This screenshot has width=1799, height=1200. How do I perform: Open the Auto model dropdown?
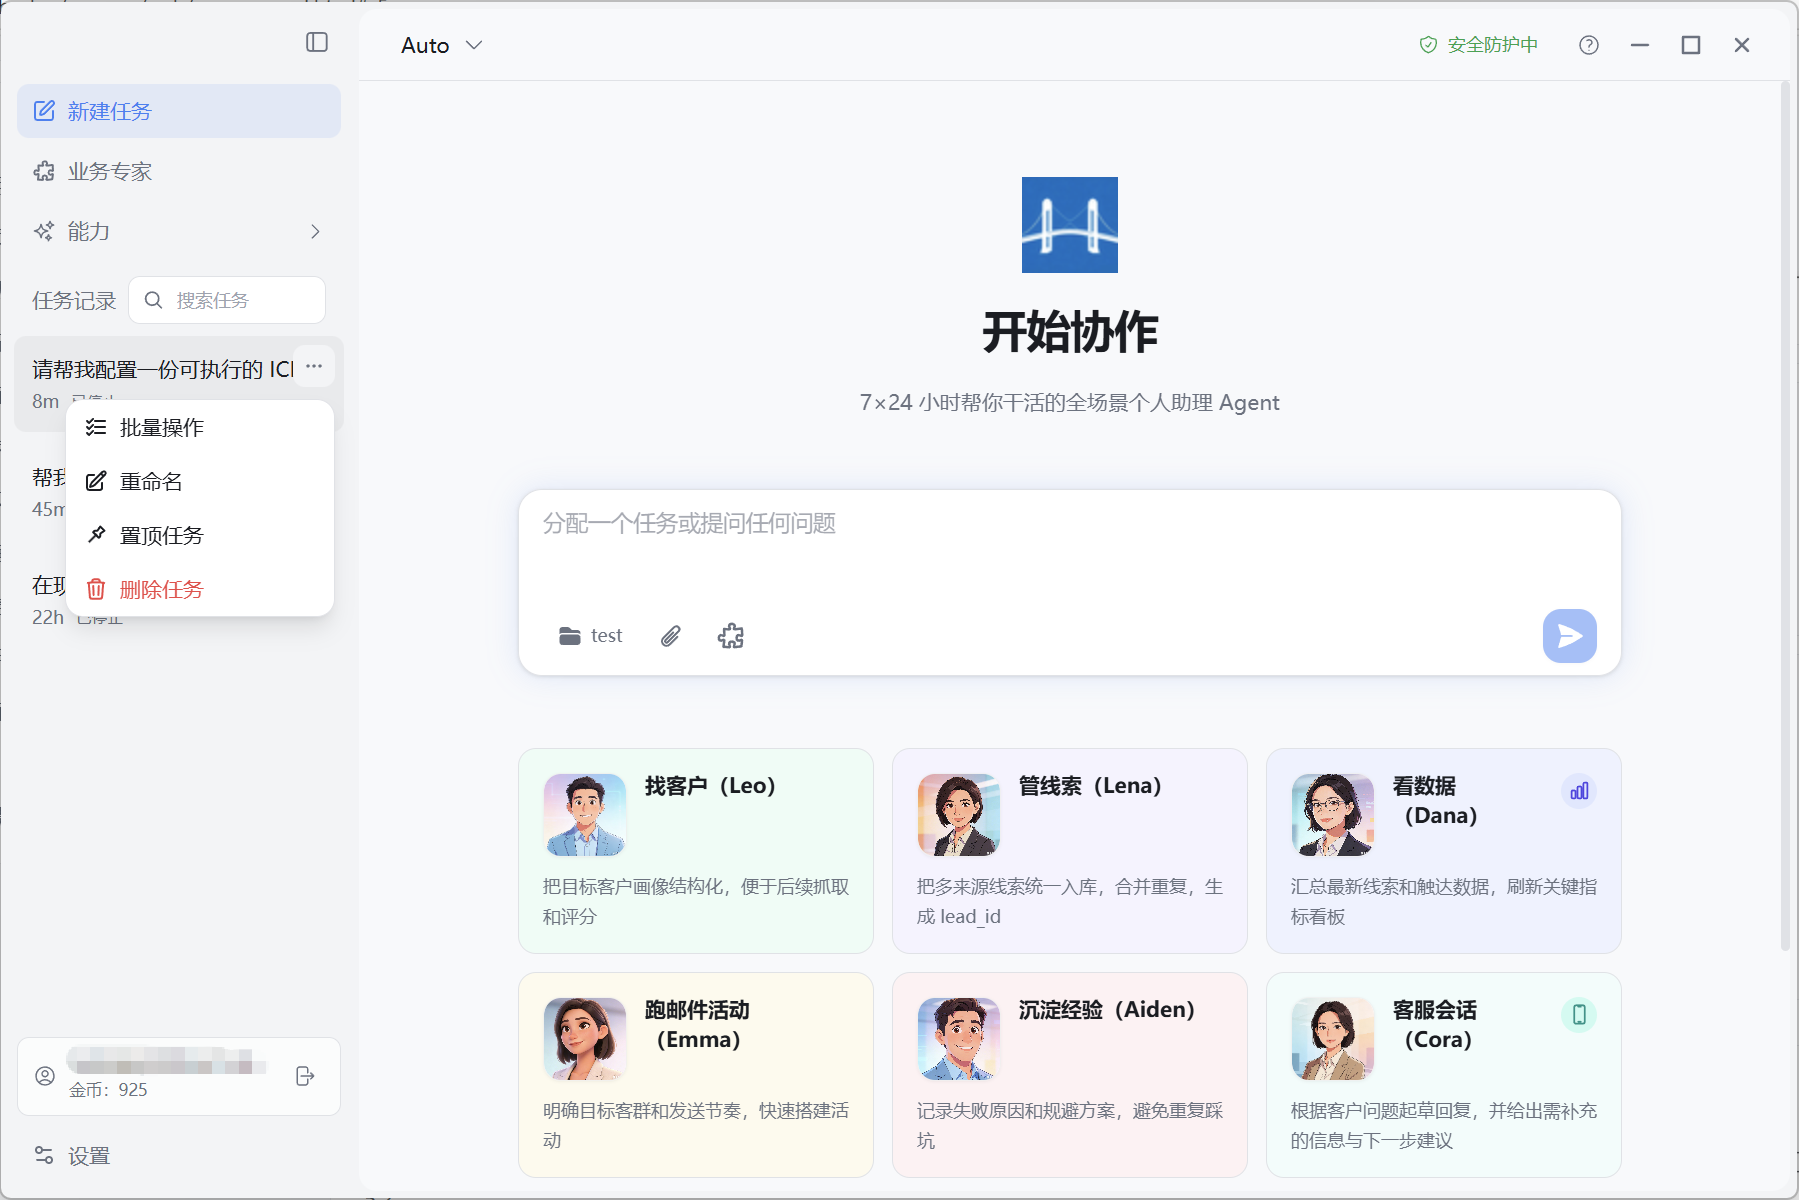(x=442, y=45)
